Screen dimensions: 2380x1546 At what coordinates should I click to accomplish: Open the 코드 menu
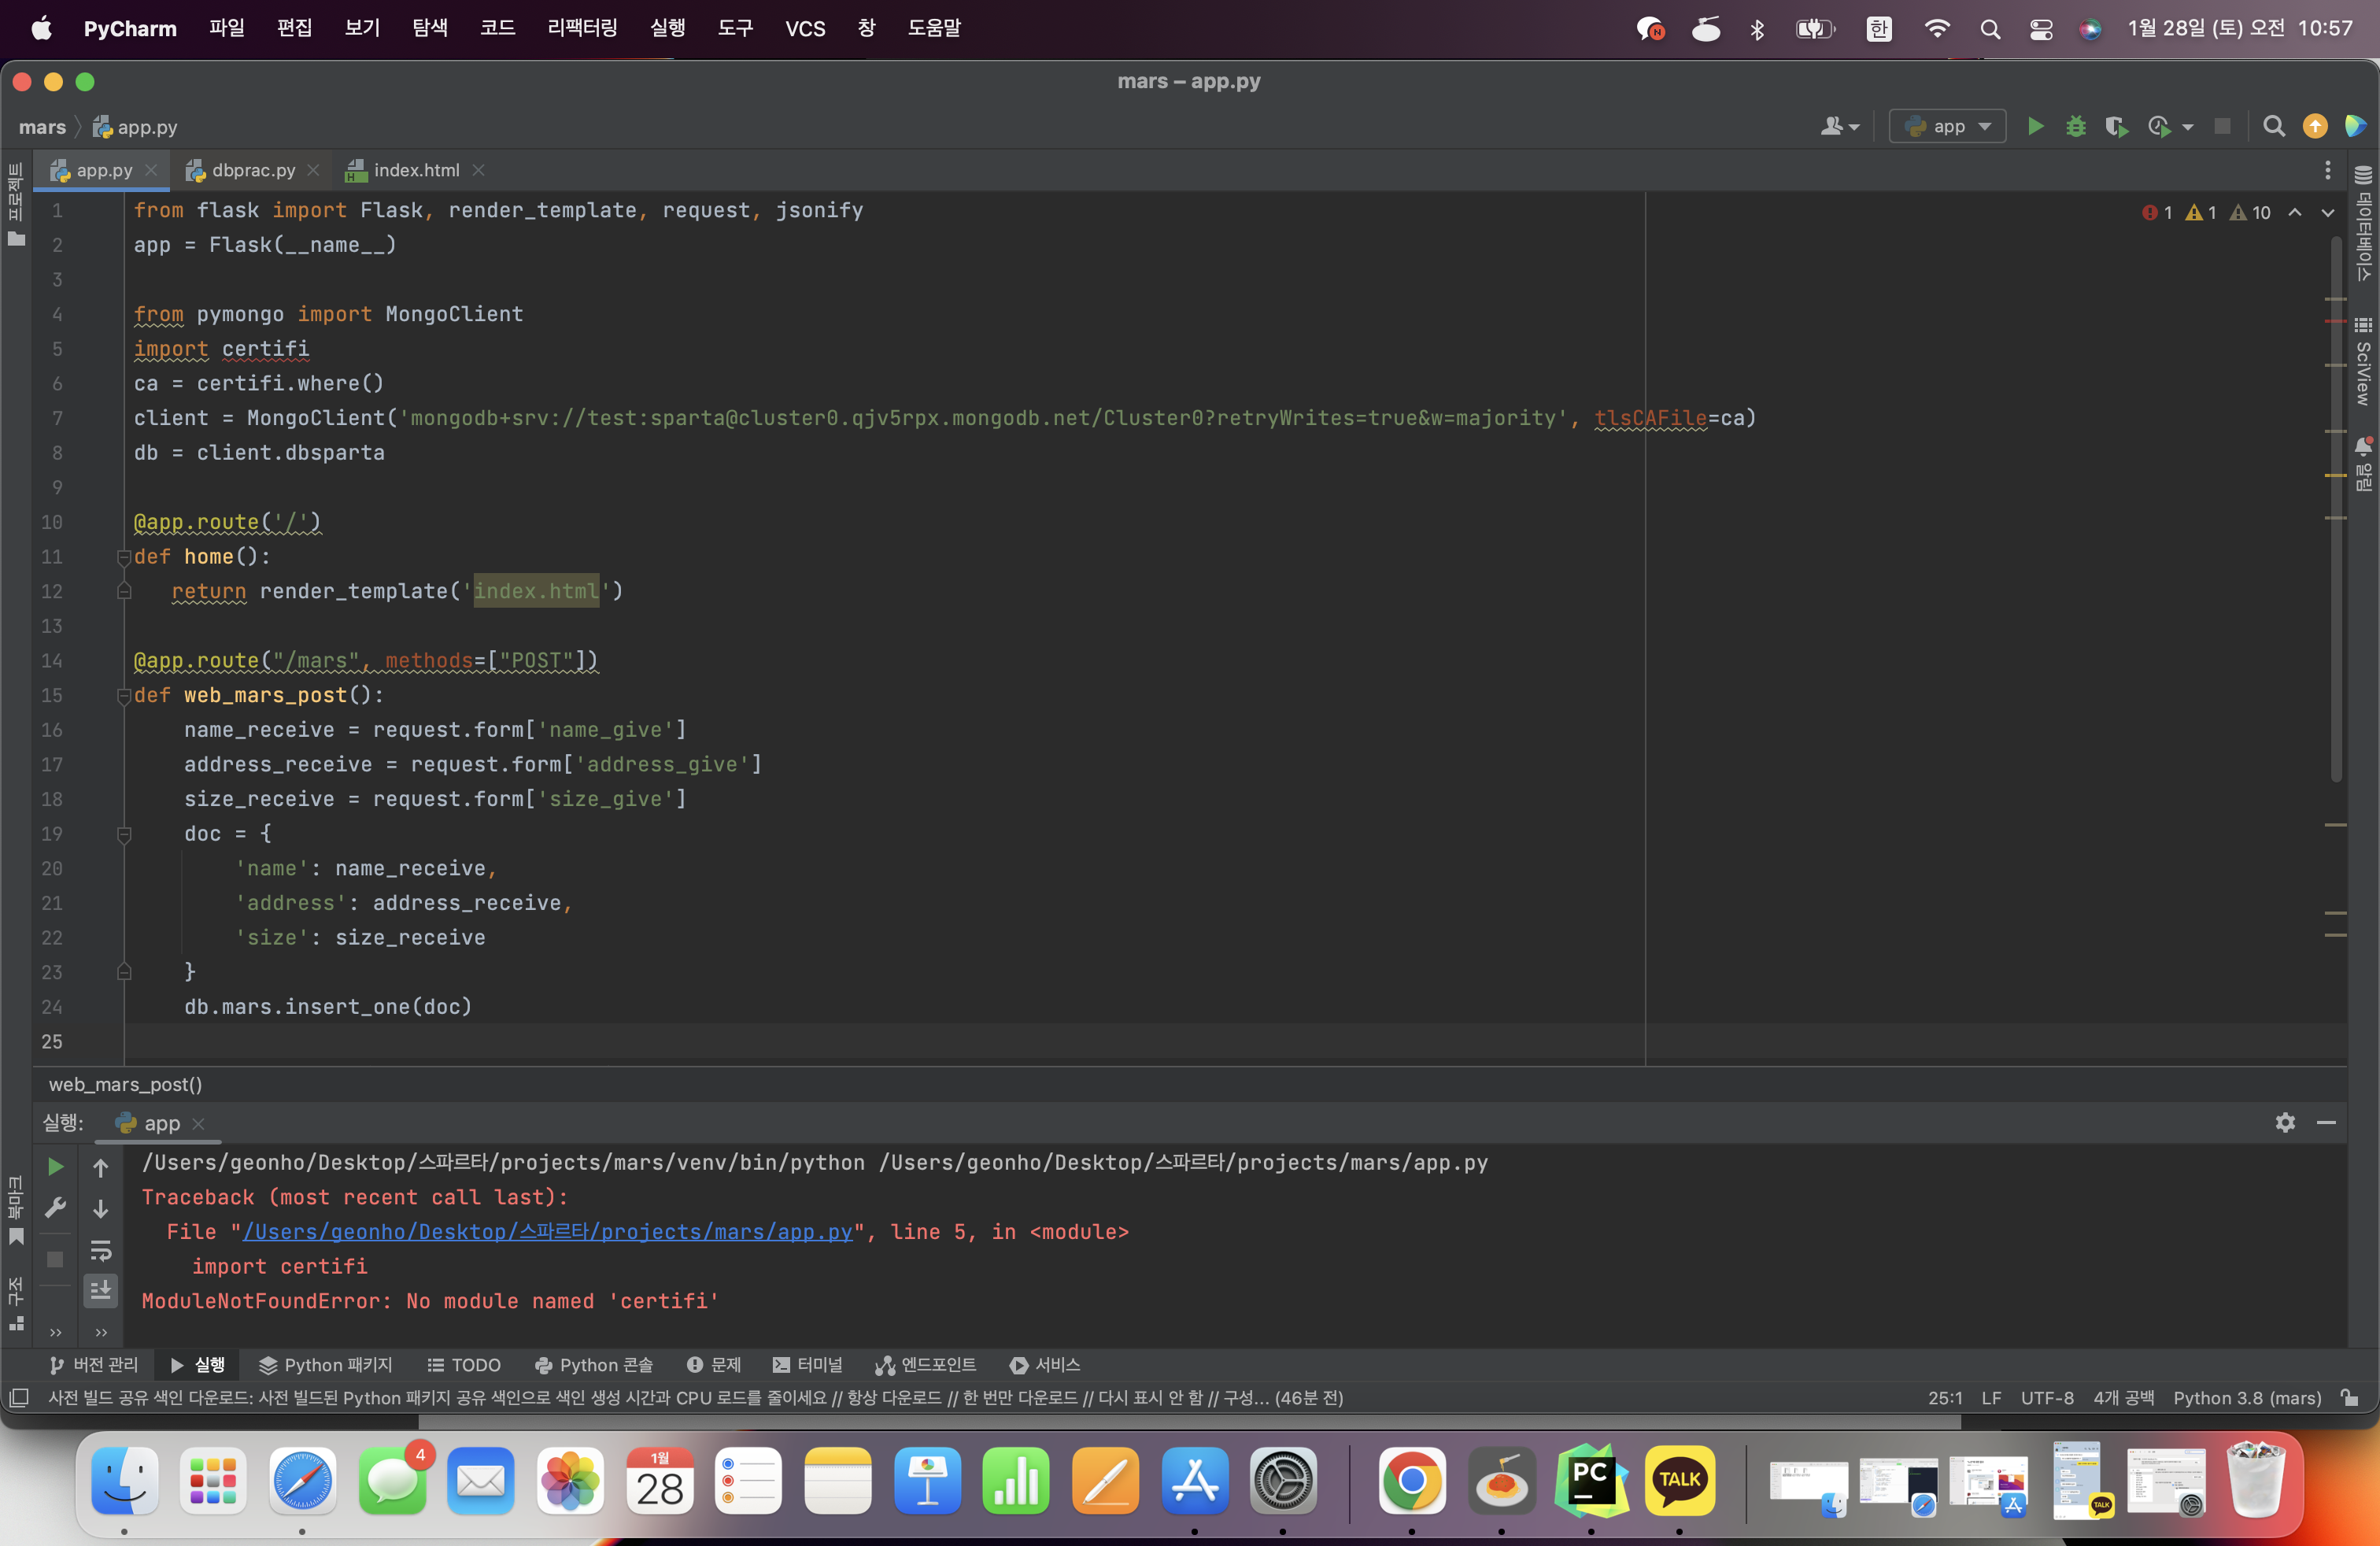pyautogui.click(x=497, y=28)
